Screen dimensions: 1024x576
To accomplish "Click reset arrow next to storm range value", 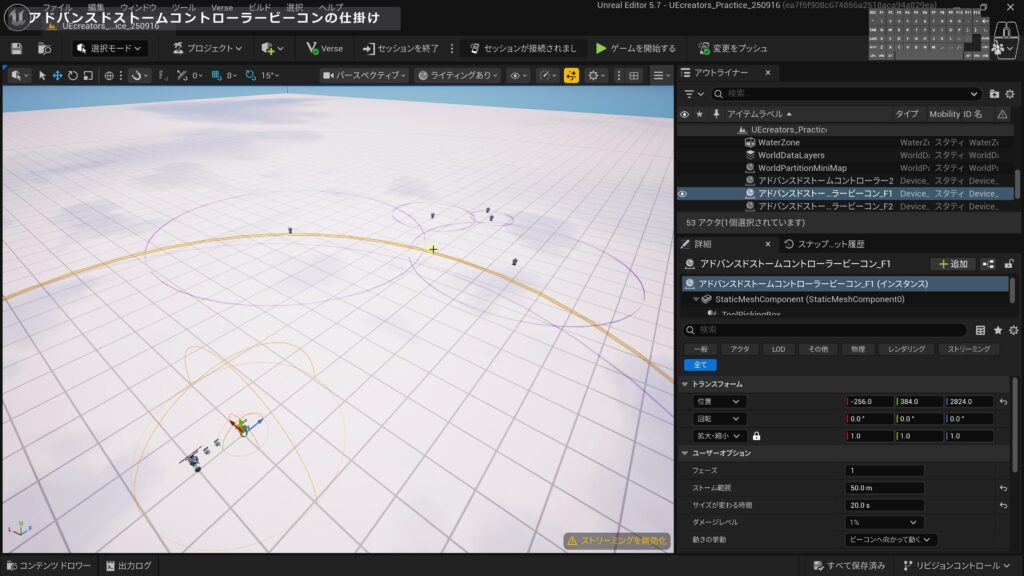I will (1003, 488).
